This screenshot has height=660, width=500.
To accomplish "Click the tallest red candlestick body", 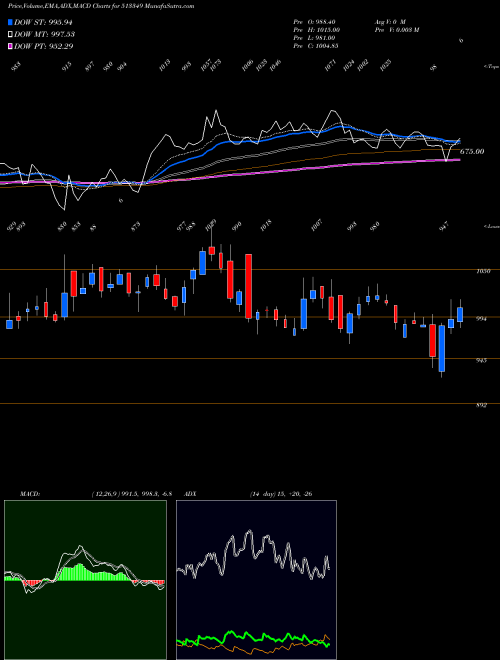I will click(249, 286).
